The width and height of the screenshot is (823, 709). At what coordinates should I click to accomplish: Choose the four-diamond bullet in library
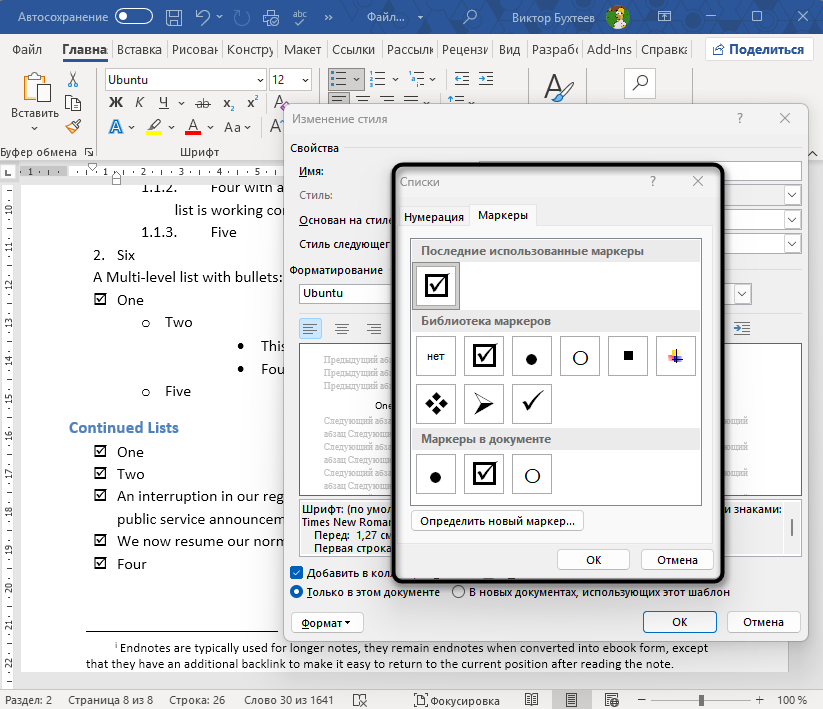436,404
